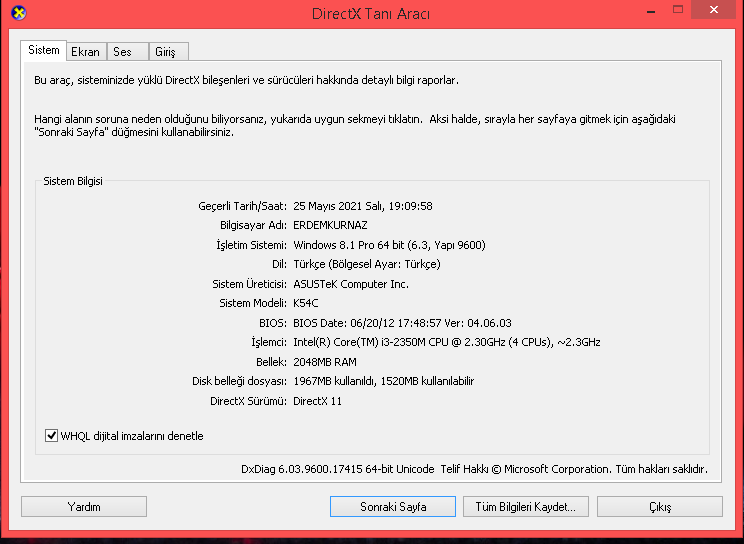The height and width of the screenshot is (544, 744).
Task: Click the Yardım button
Action: [84, 506]
